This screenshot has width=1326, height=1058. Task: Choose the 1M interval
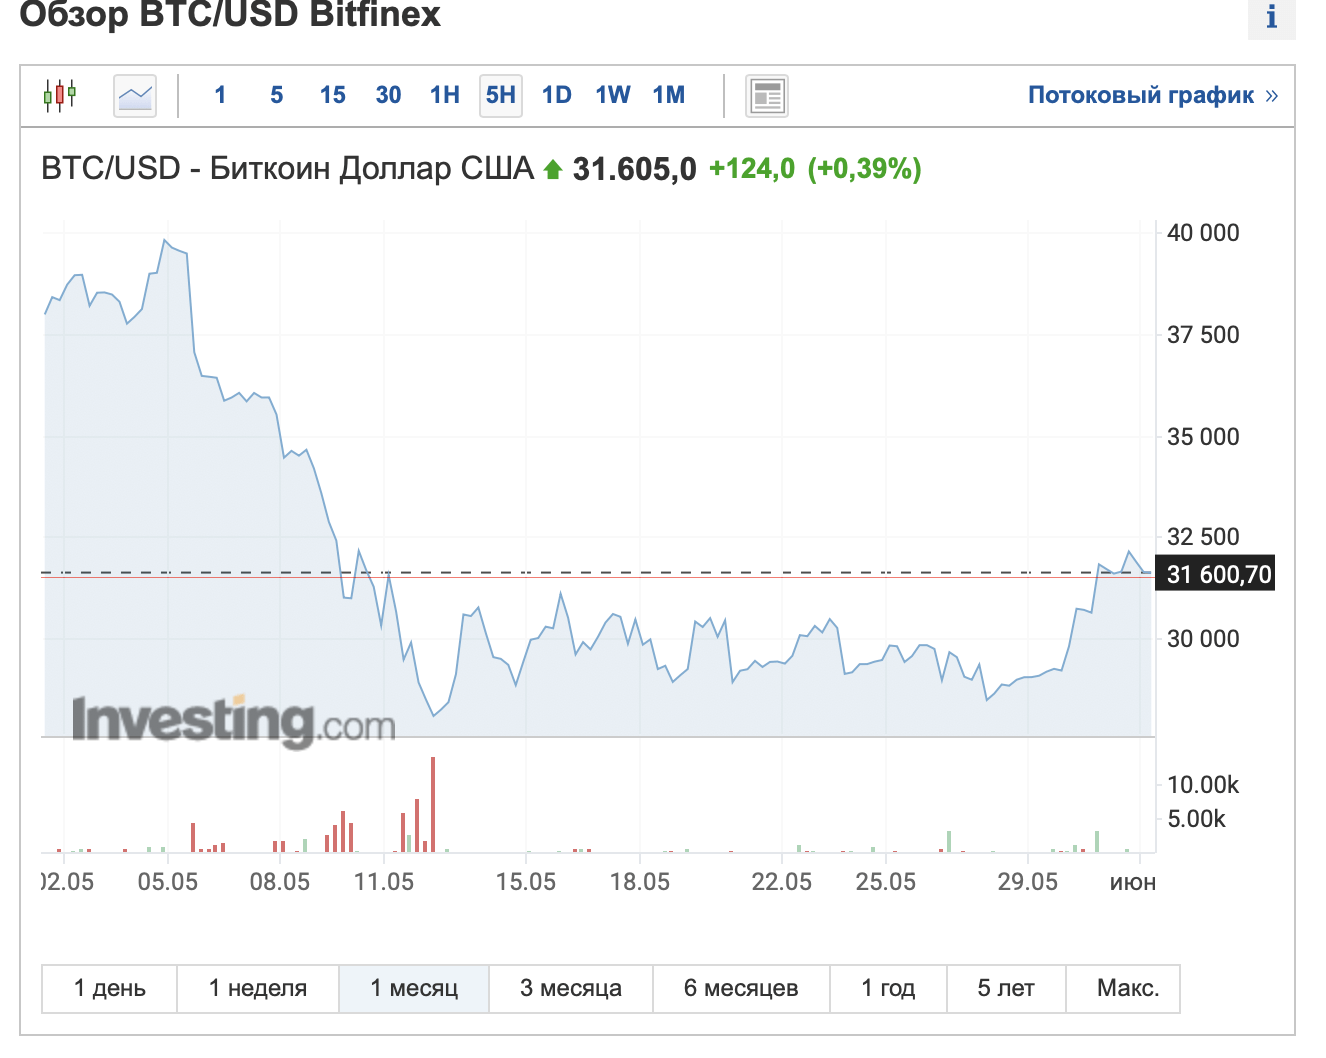669,95
